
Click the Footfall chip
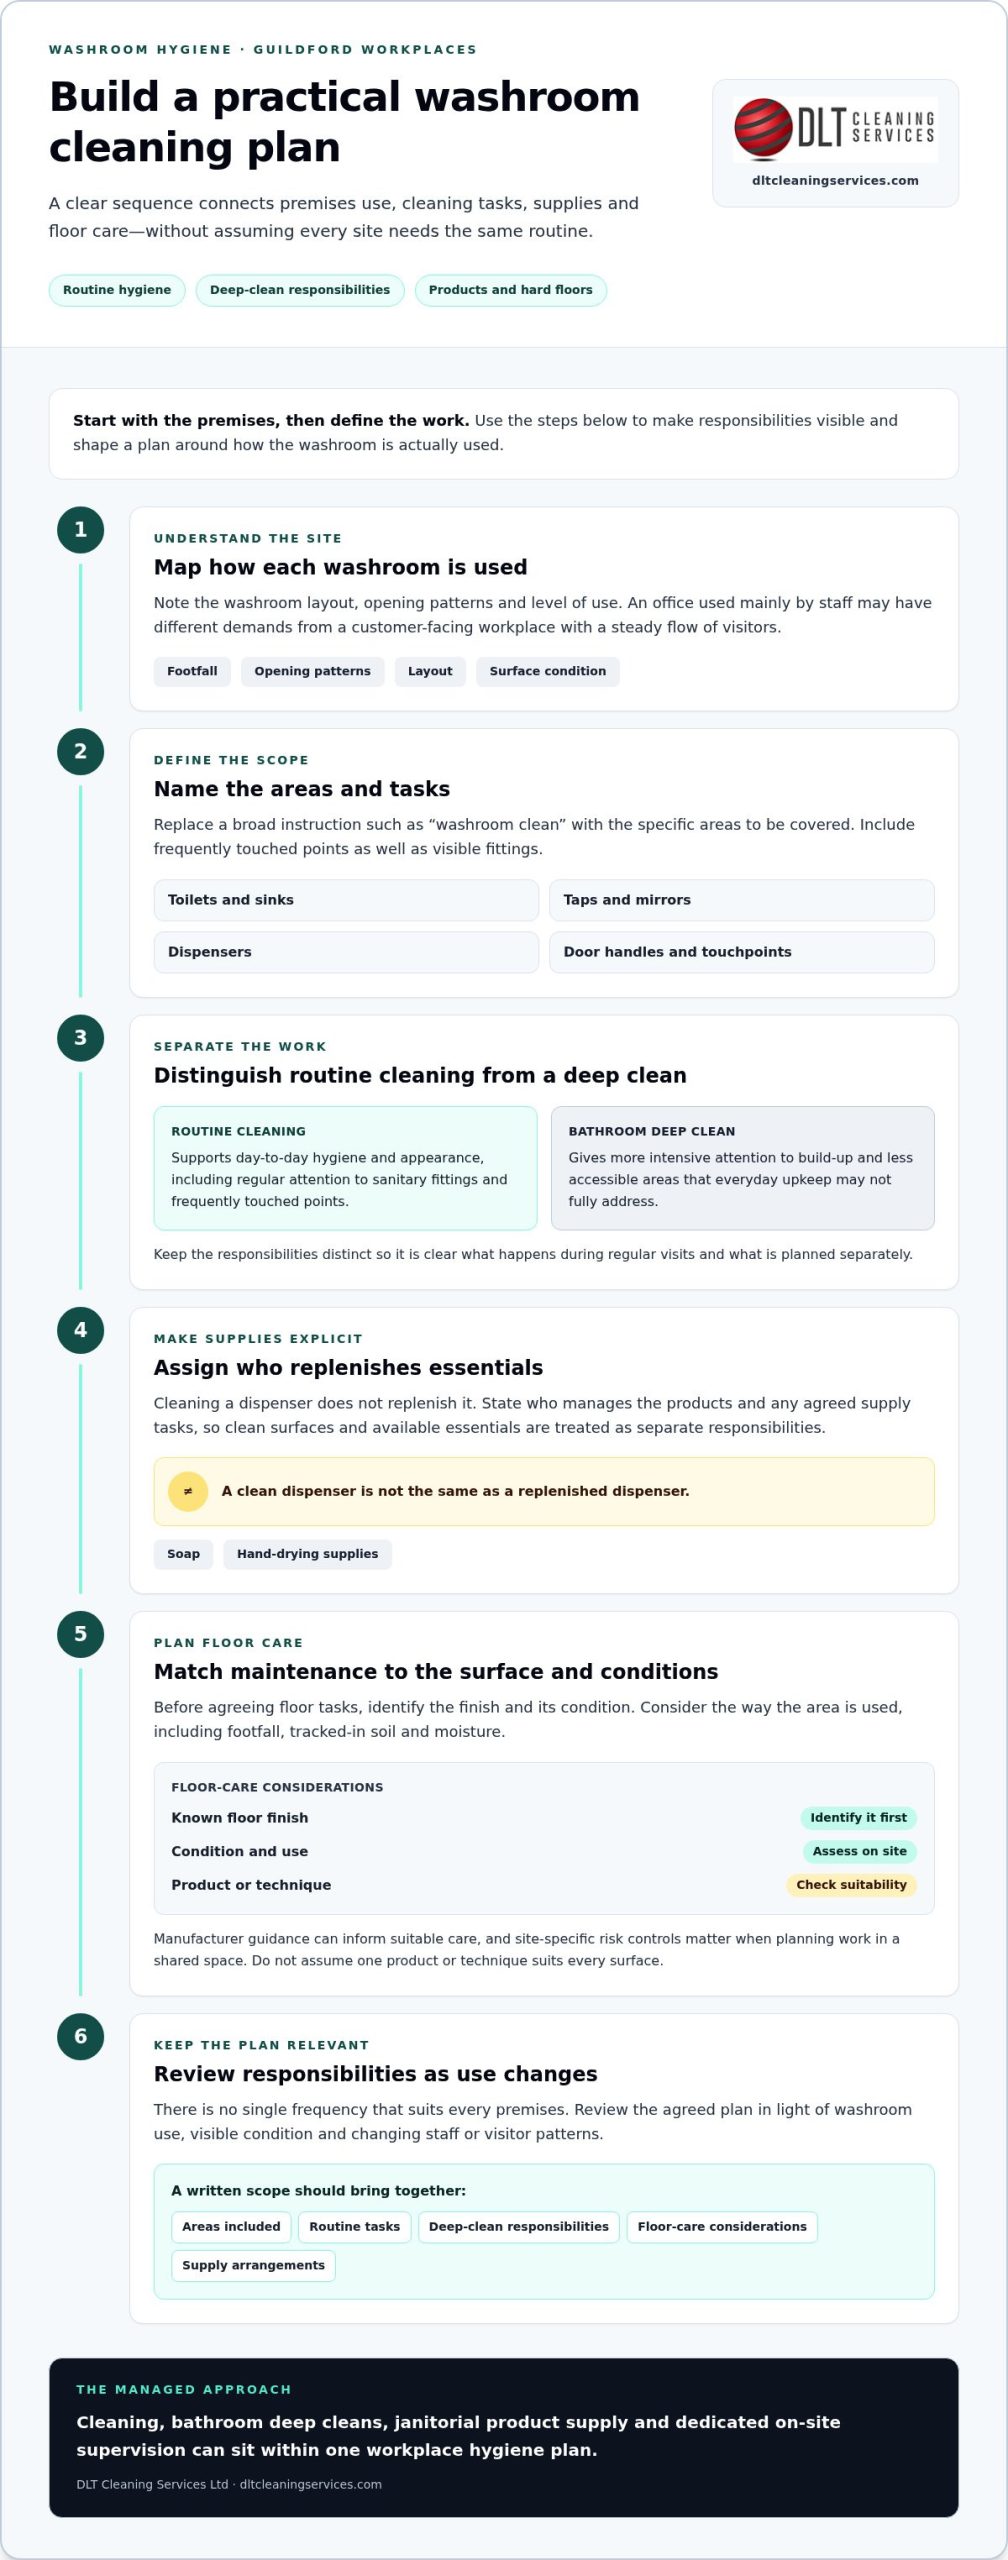click(x=192, y=671)
